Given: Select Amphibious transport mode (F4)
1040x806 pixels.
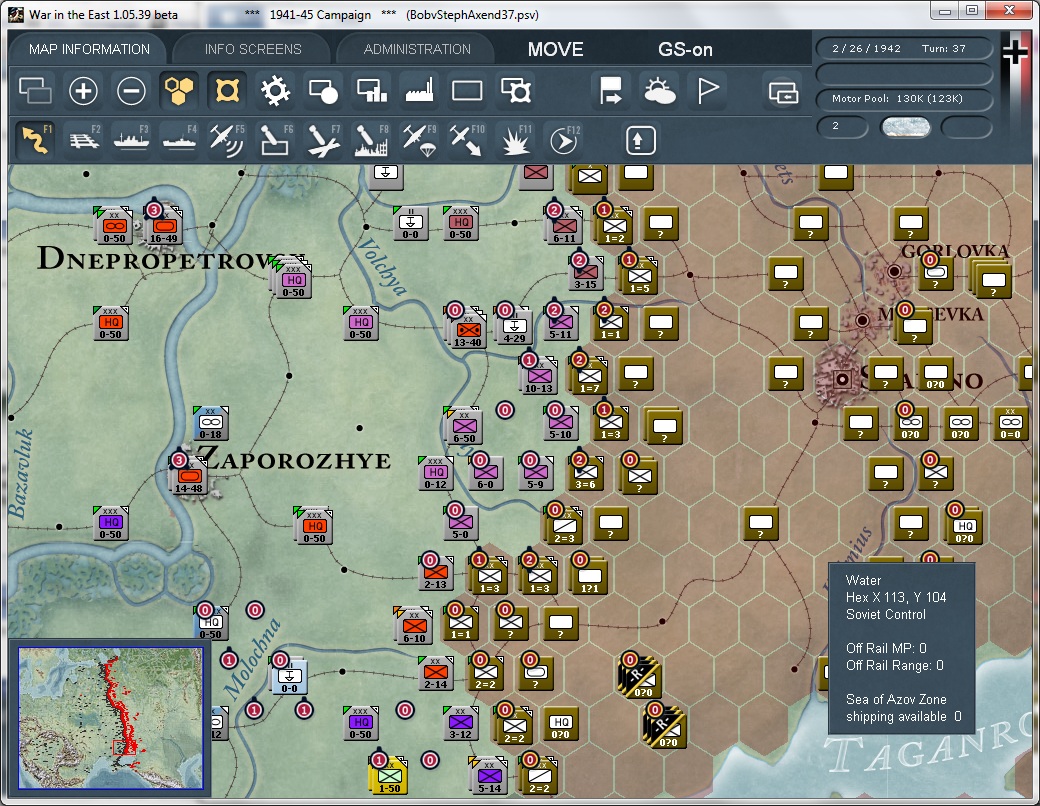Looking at the screenshot, I should tap(179, 140).
